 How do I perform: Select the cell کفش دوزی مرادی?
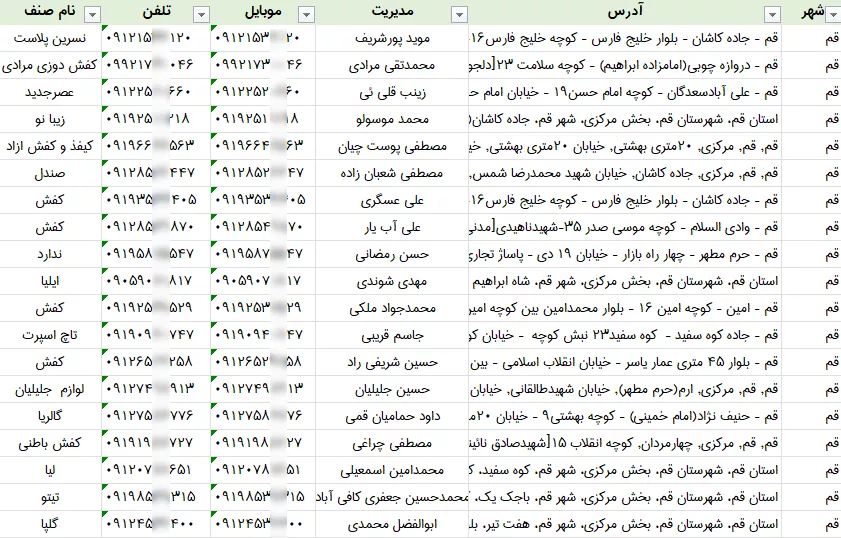click(x=50, y=65)
